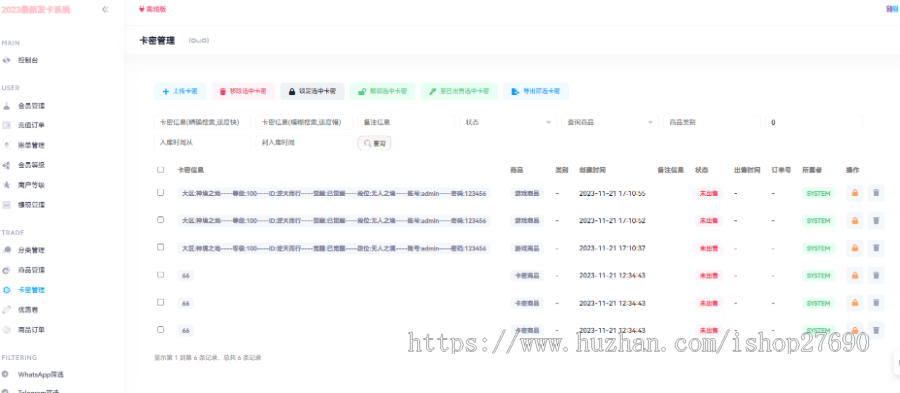Open the 控制台 dashboard icon

[6, 60]
